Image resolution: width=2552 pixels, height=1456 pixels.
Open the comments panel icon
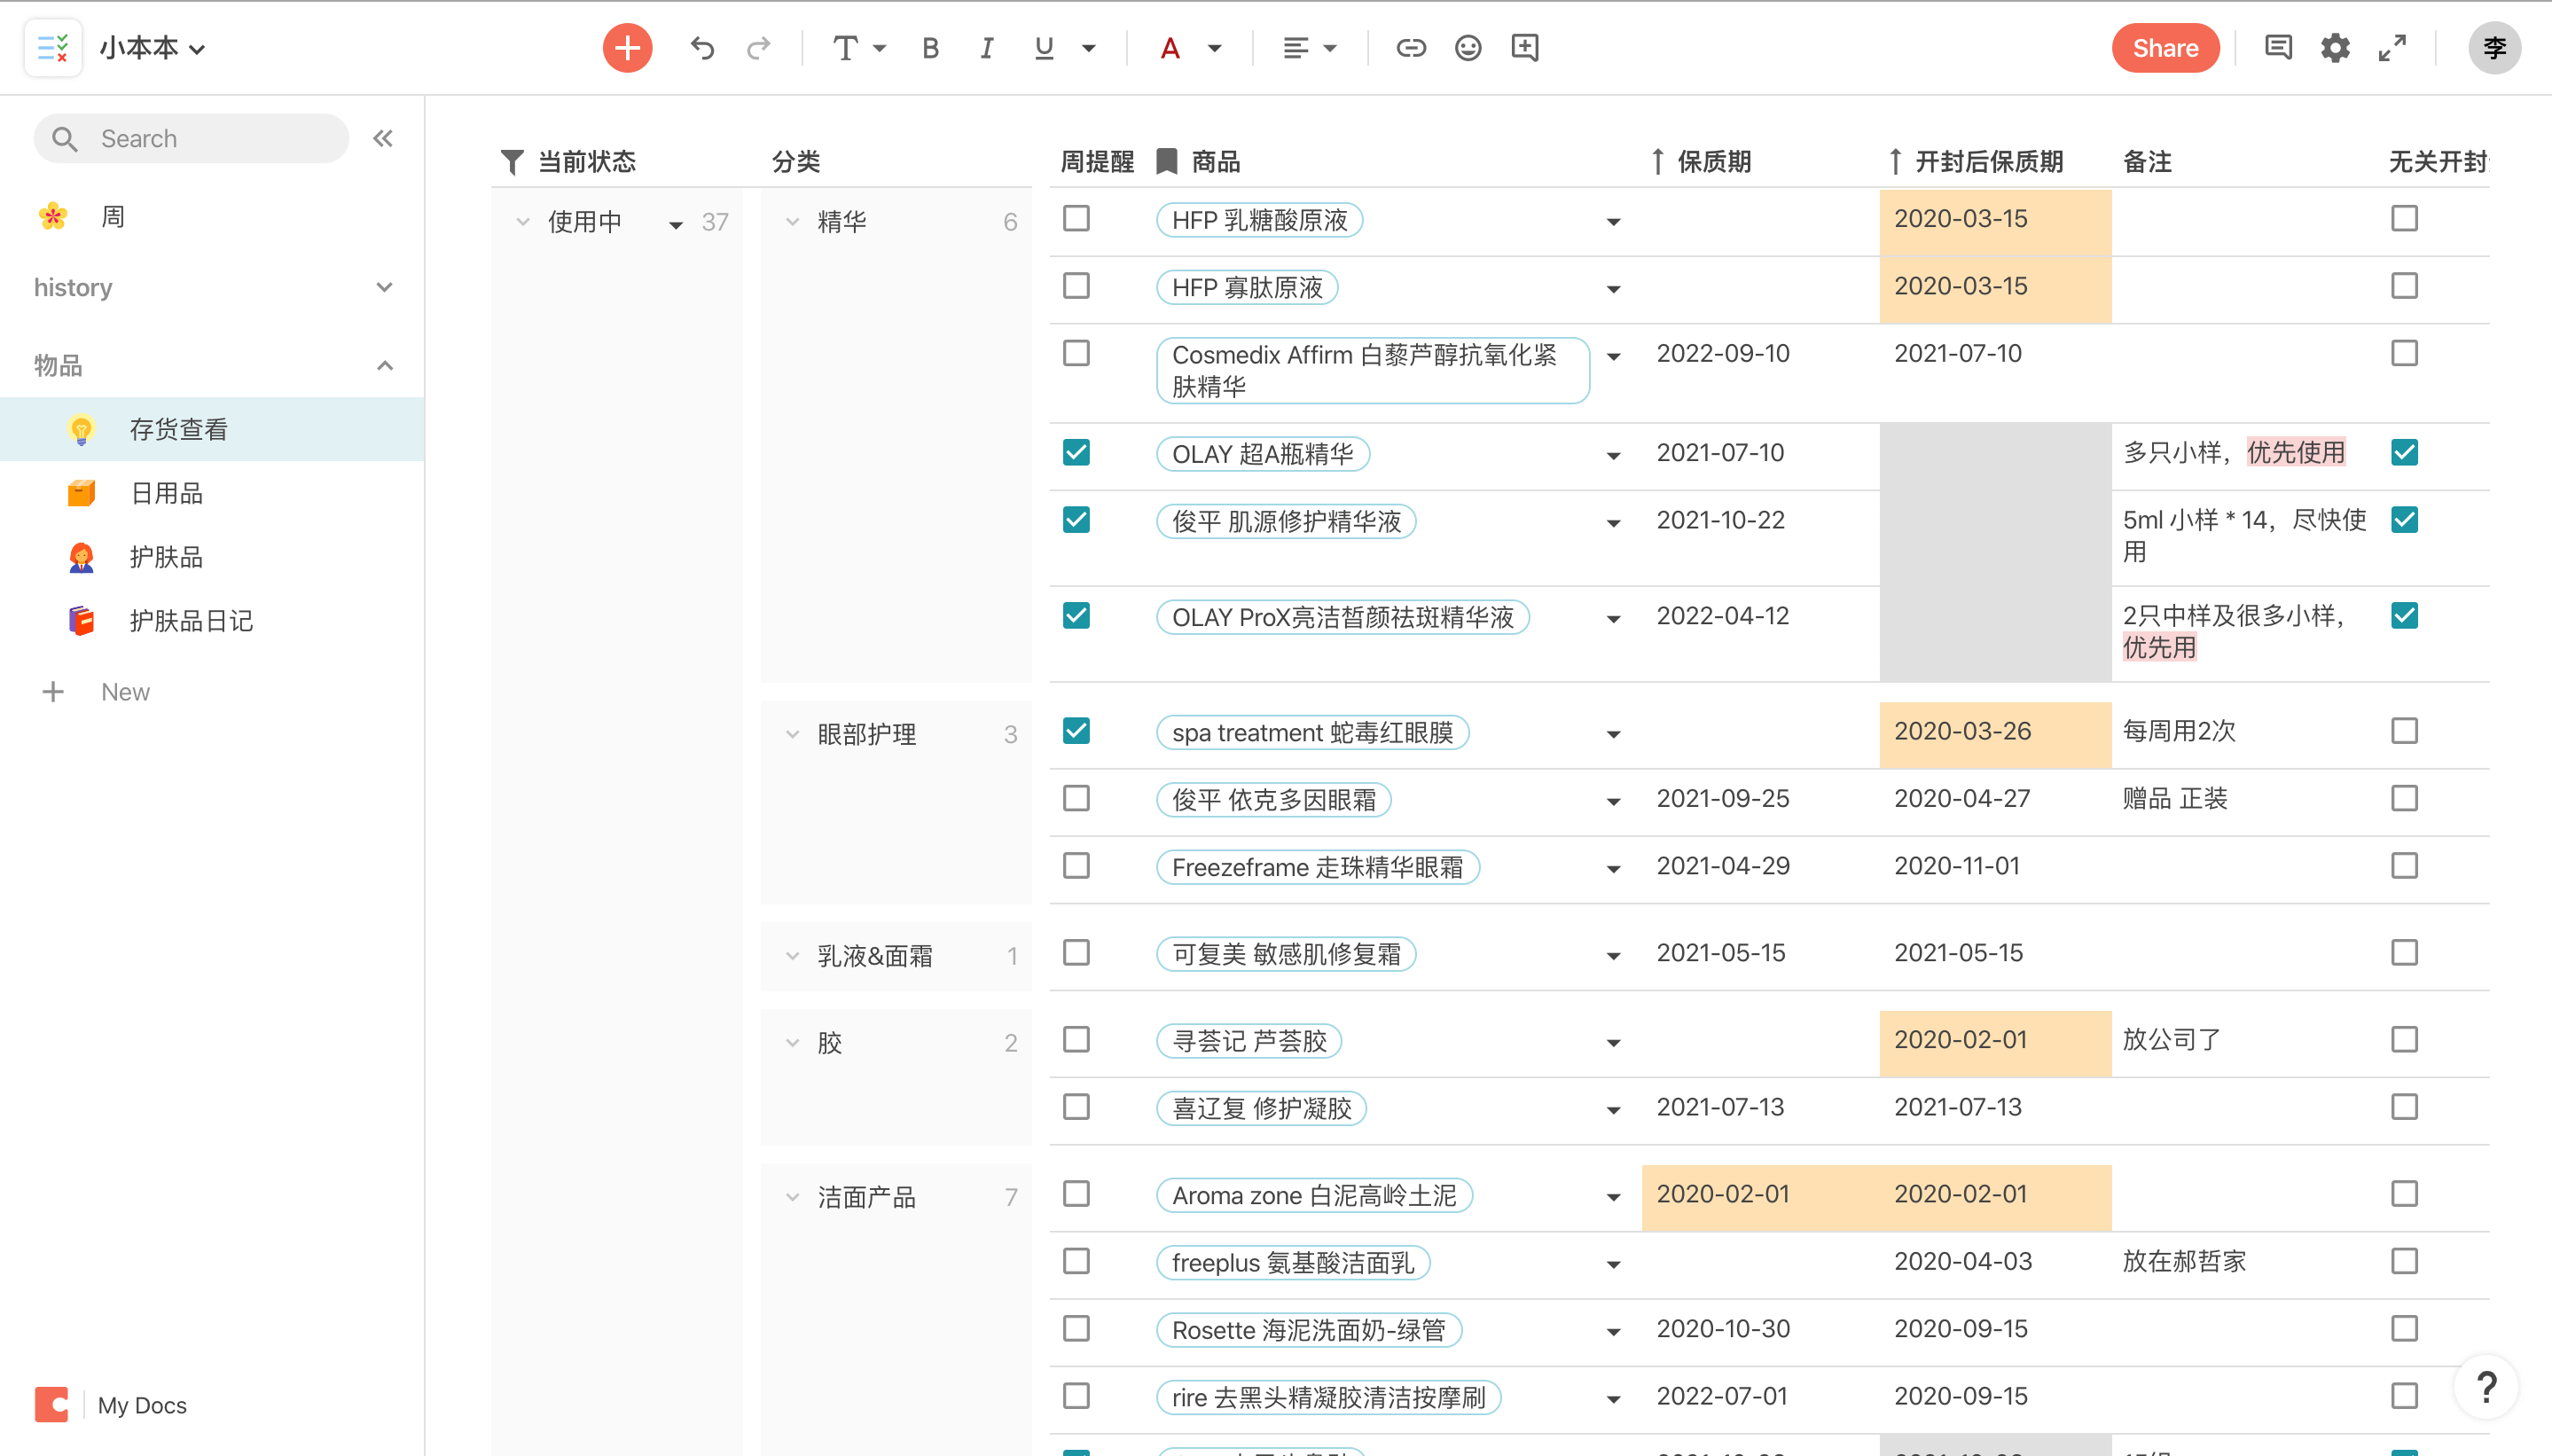2278,48
